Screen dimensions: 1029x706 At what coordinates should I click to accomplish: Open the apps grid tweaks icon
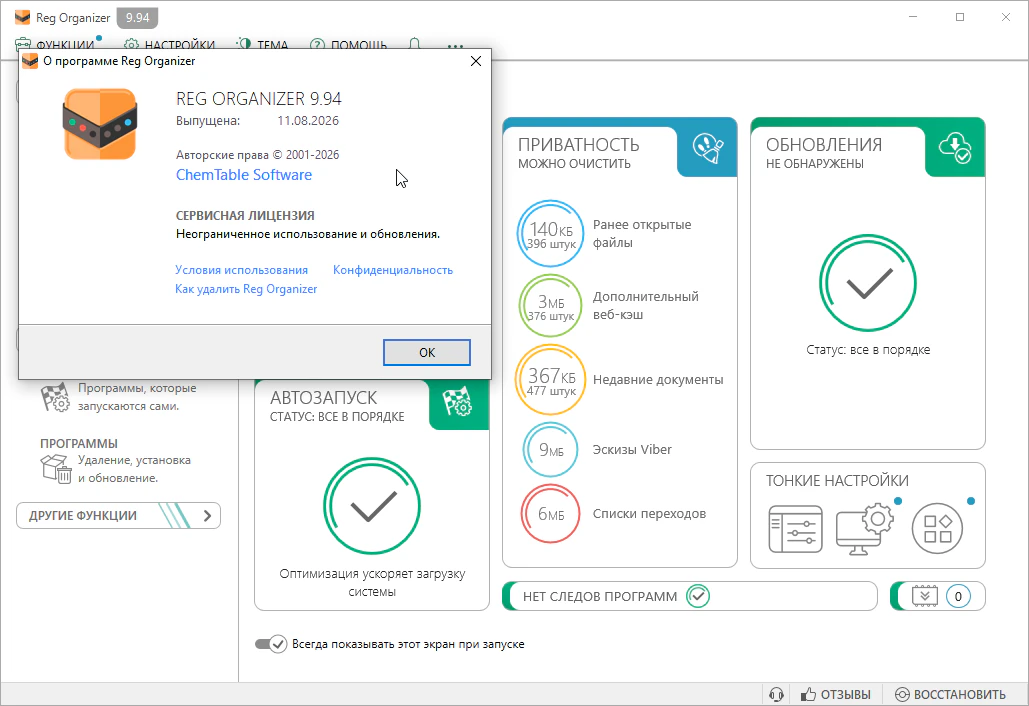tap(937, 529)
